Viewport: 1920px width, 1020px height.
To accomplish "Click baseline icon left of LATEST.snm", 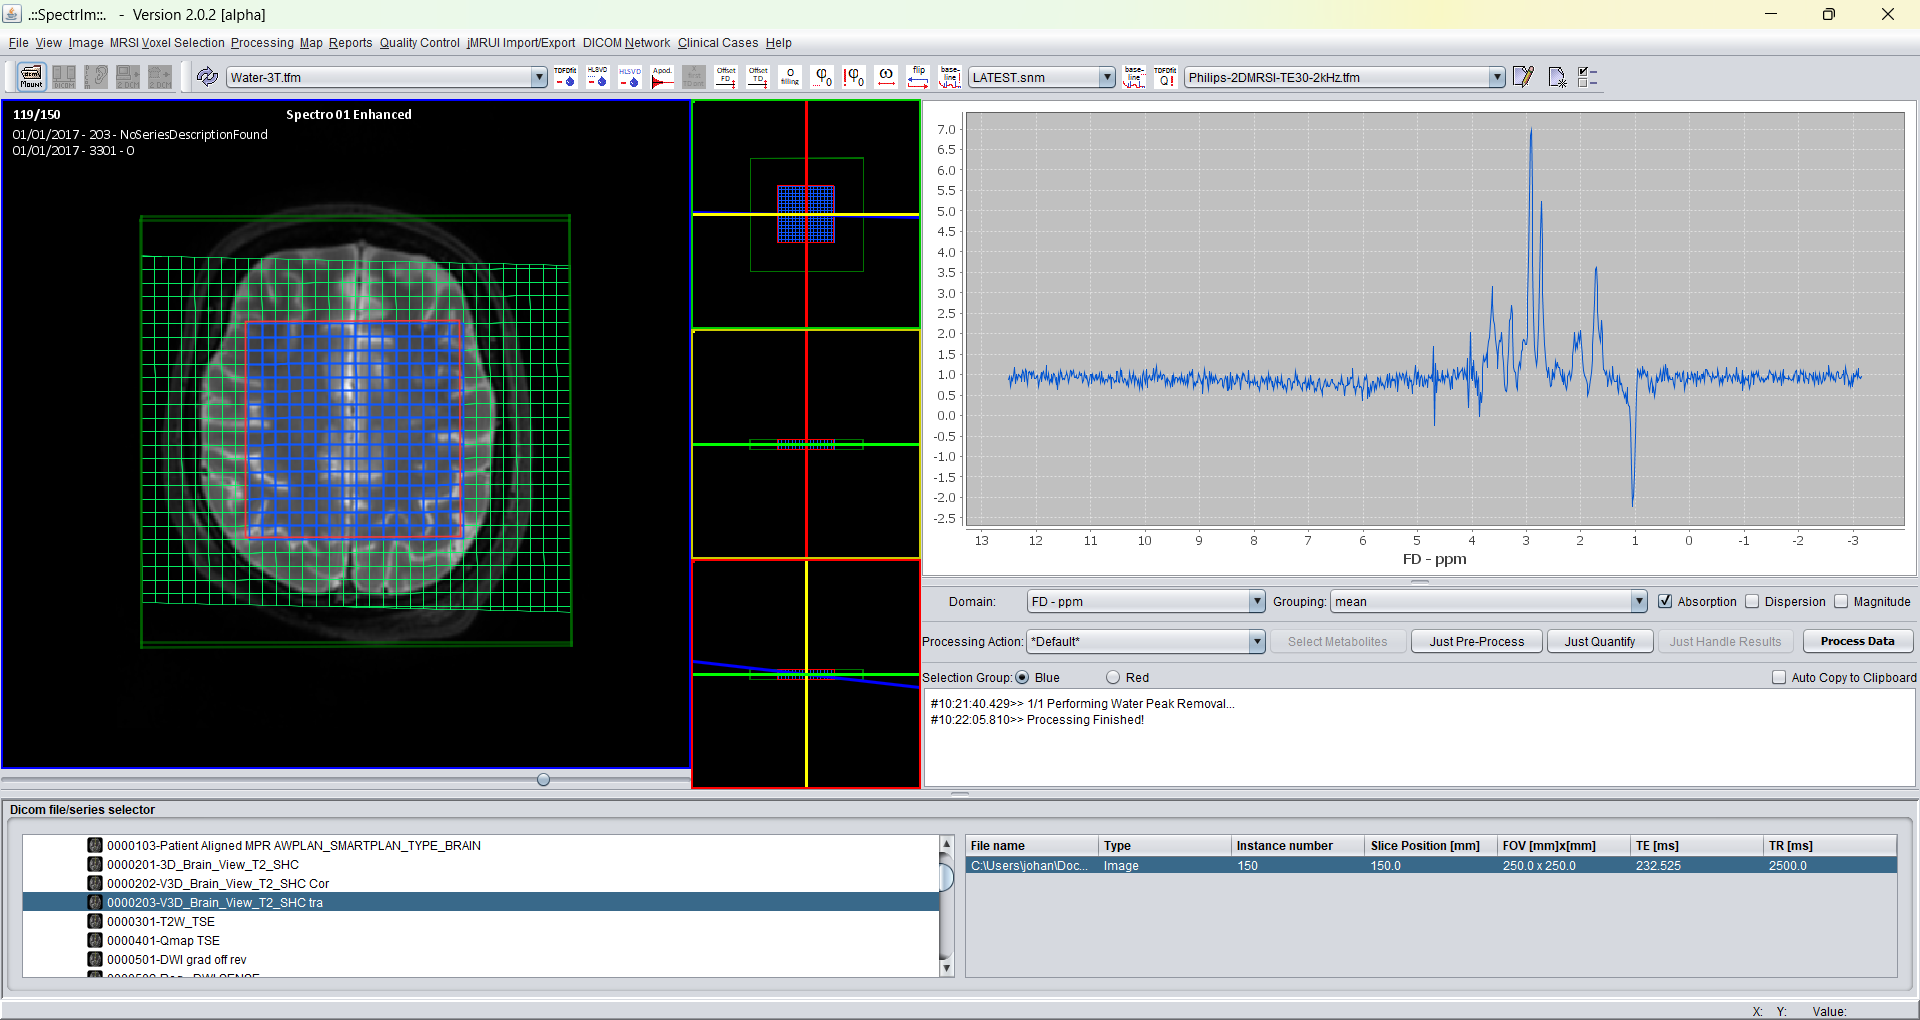I will pyautogui.click(x=950, y=77).
